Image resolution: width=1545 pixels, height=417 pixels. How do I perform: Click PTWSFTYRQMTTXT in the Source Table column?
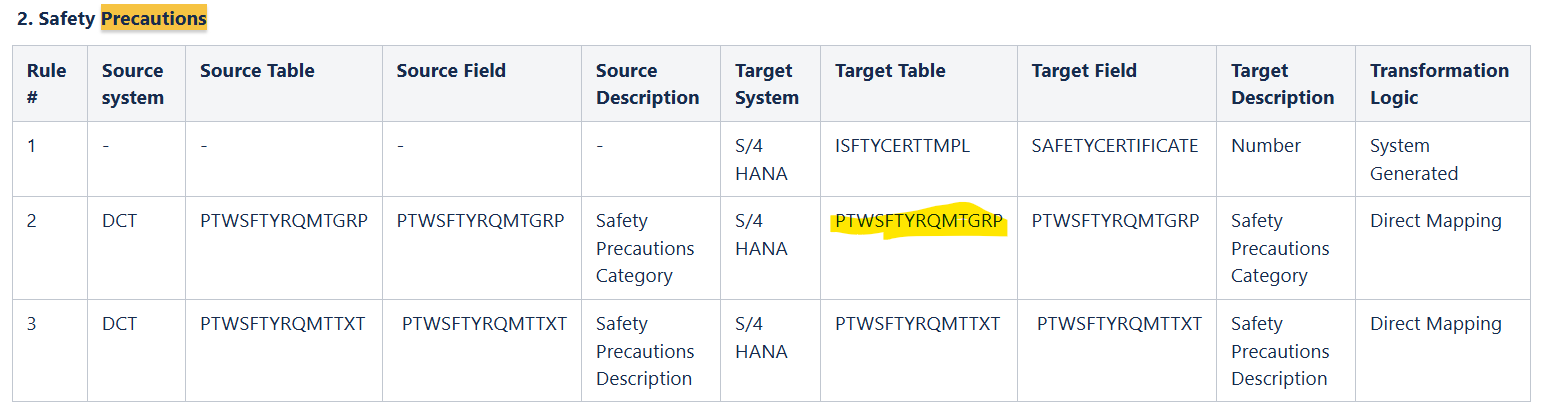283,324
